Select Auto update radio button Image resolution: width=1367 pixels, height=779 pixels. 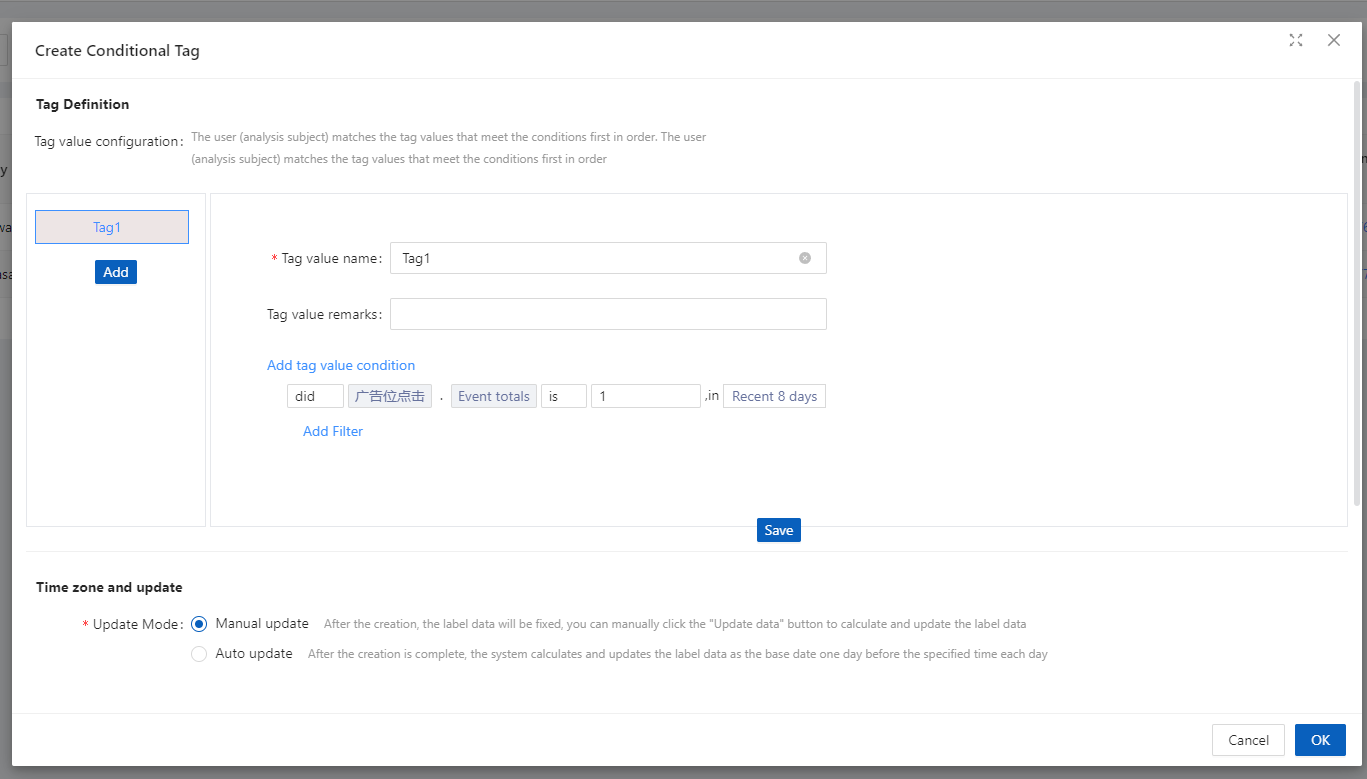pos(199,654)
